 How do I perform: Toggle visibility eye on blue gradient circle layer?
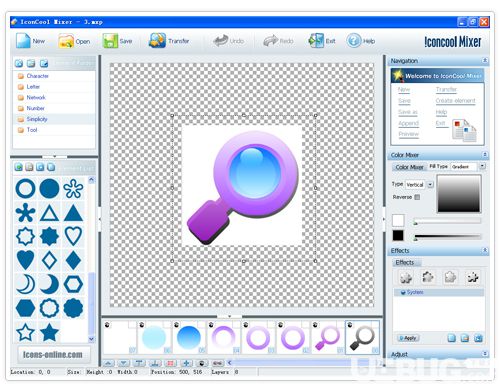pos(177,325)
